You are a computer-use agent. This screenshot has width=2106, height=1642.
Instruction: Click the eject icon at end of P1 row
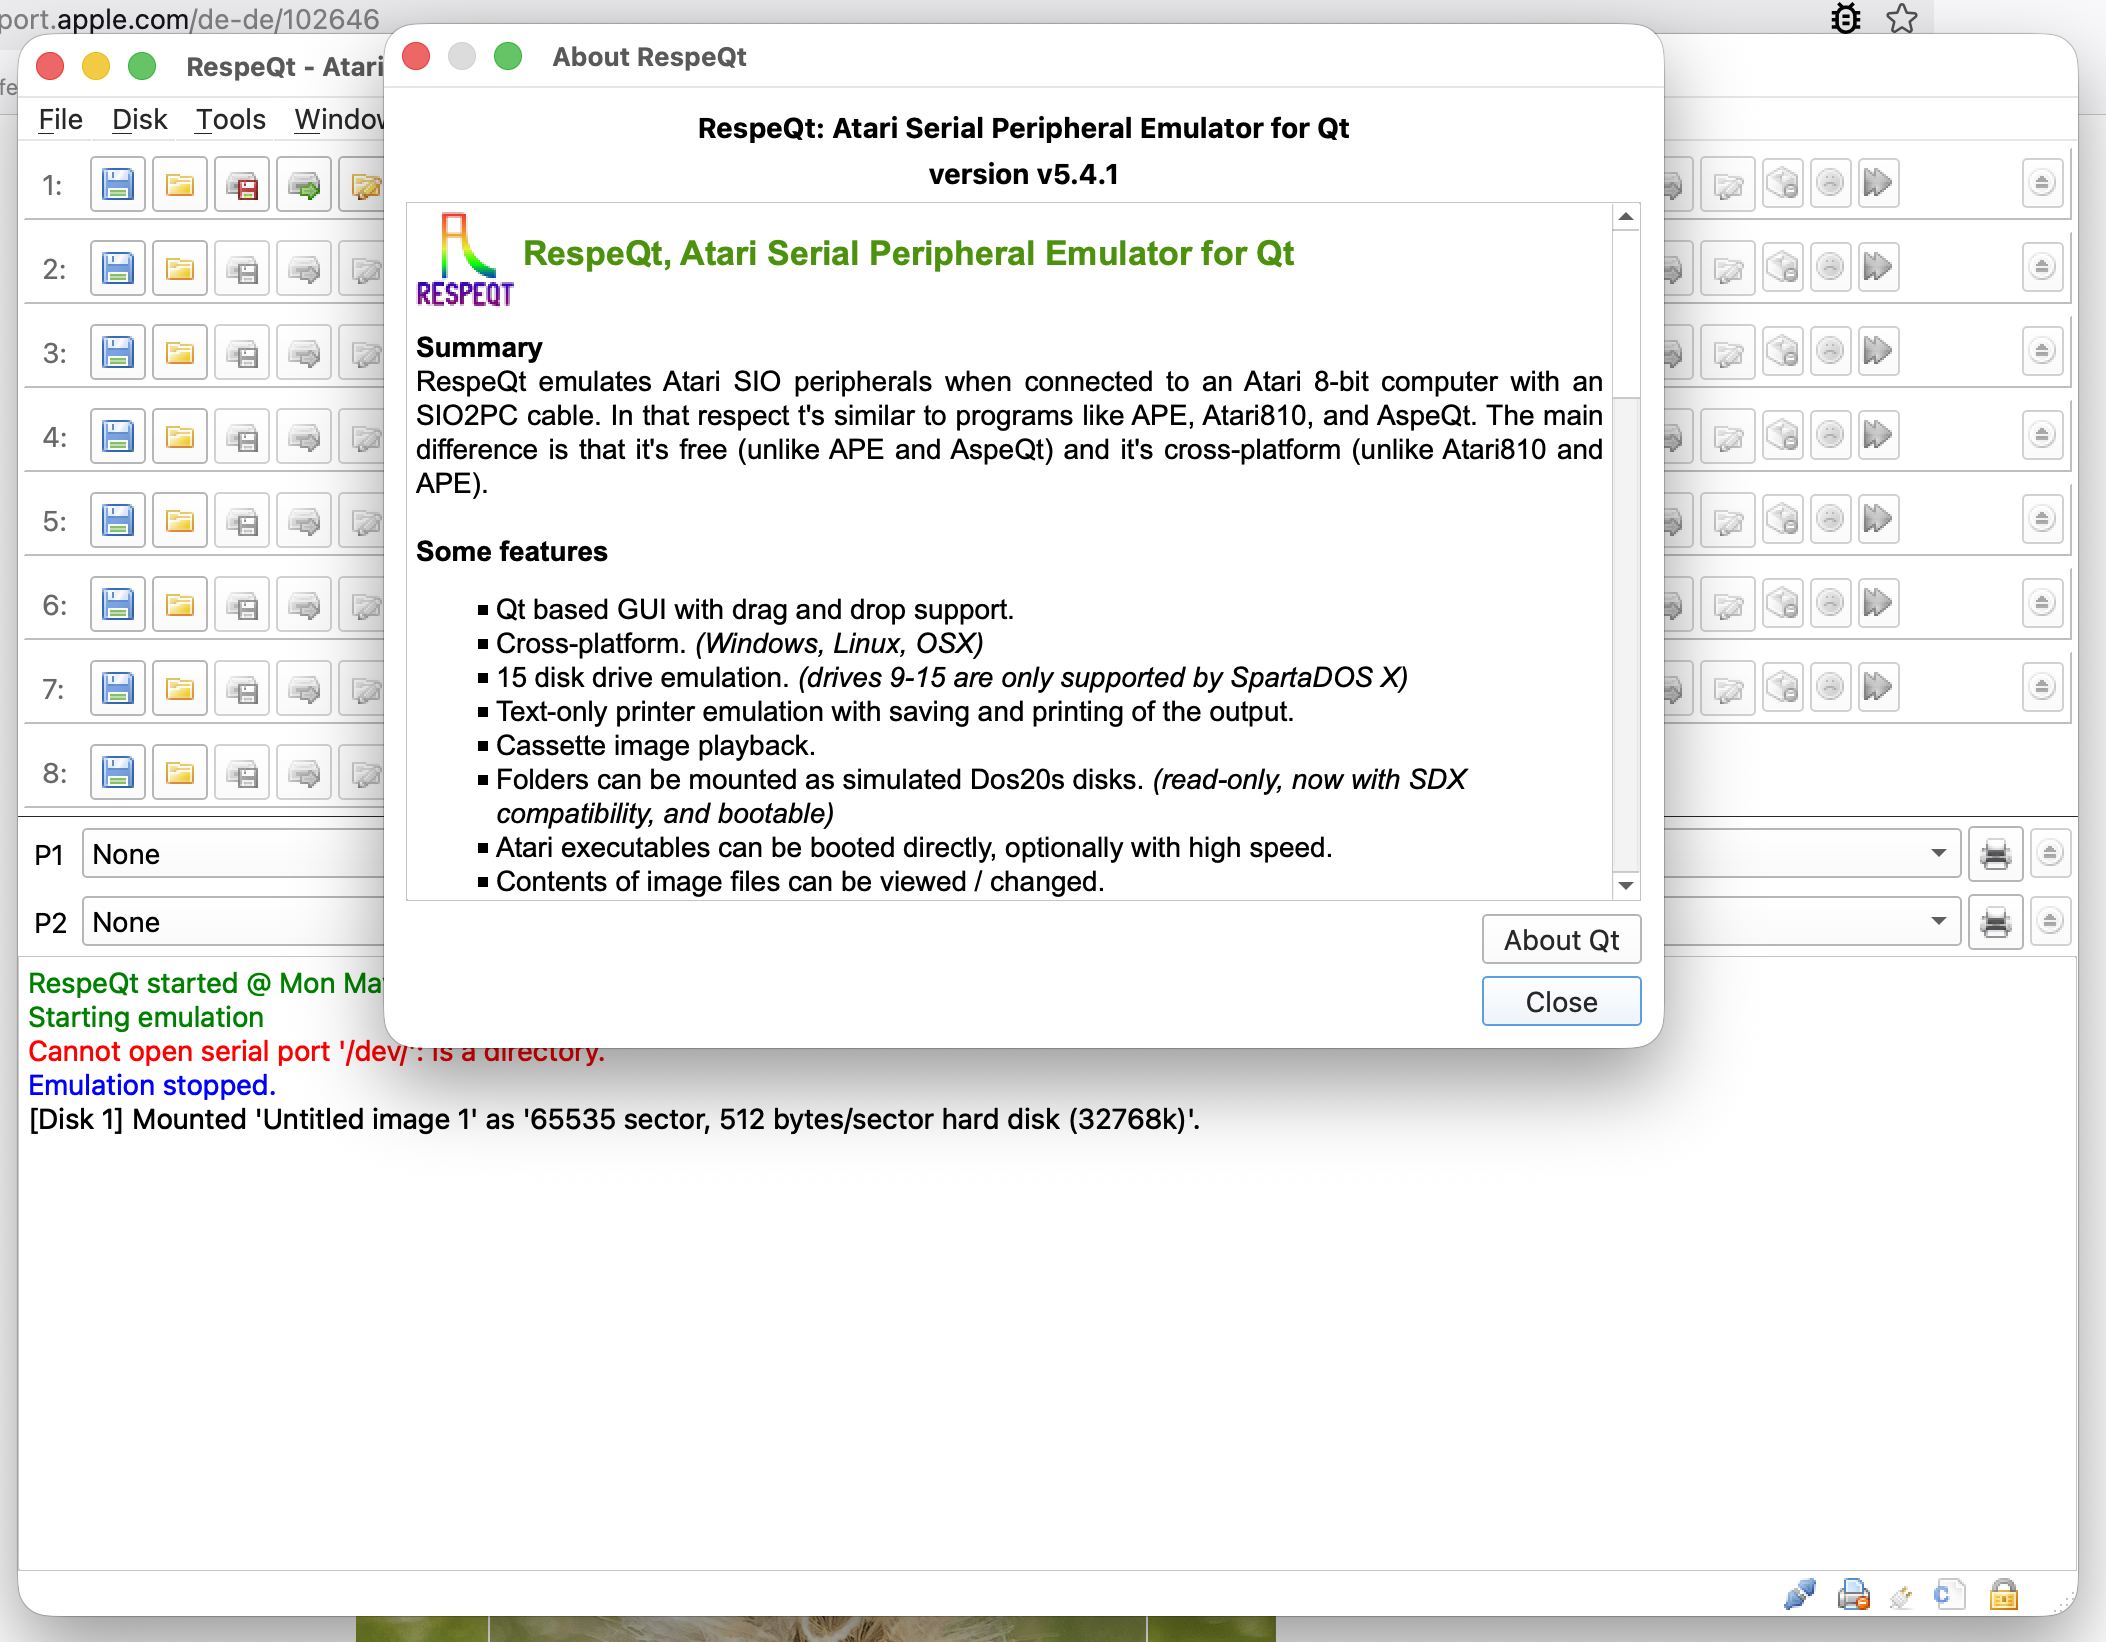pyautogui.click(x=2050, y=854)
